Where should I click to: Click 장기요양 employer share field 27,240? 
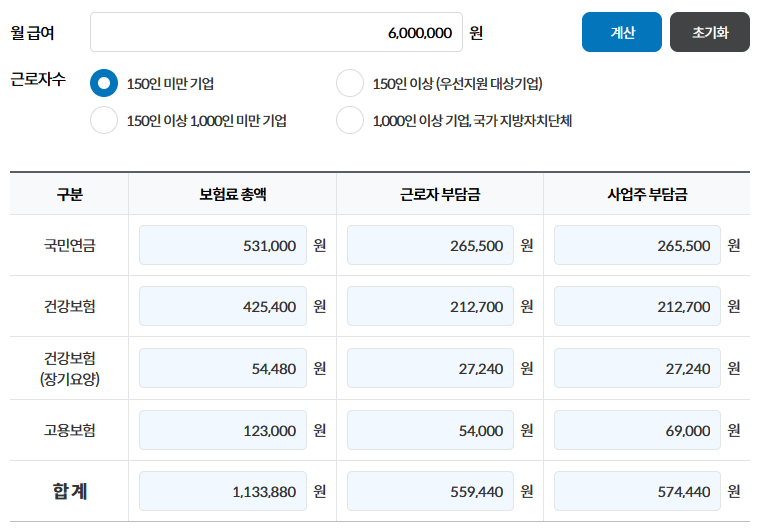637,368
